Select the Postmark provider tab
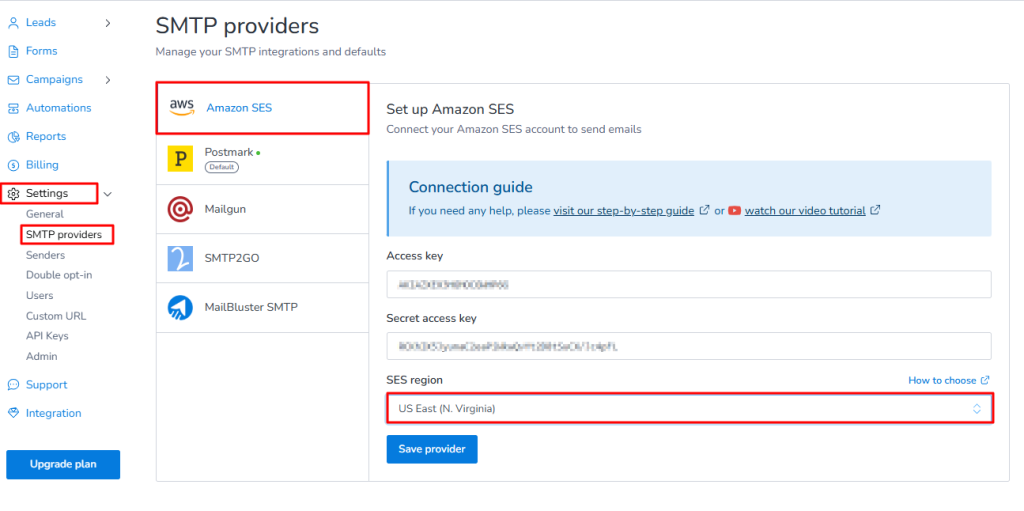Viewport: 1024px width, 511px height. click(x=263, y=159)
